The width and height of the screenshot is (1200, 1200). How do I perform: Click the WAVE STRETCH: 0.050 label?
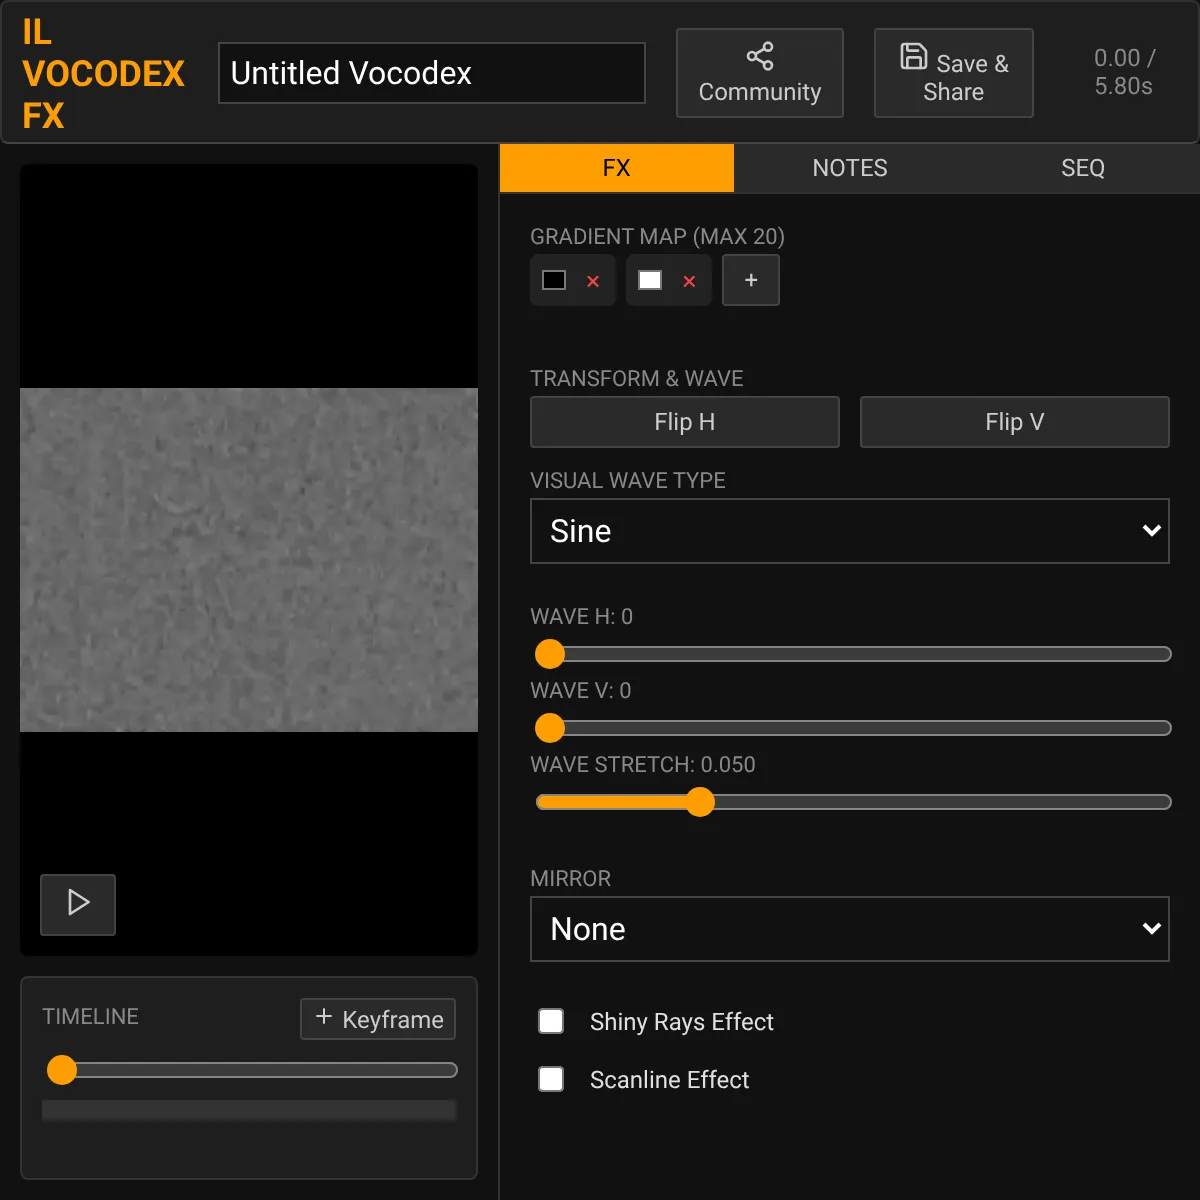coord(643,765)
